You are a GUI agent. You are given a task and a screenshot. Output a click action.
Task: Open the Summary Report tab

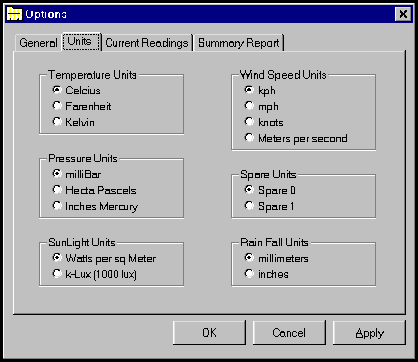[x=239, y=43]
